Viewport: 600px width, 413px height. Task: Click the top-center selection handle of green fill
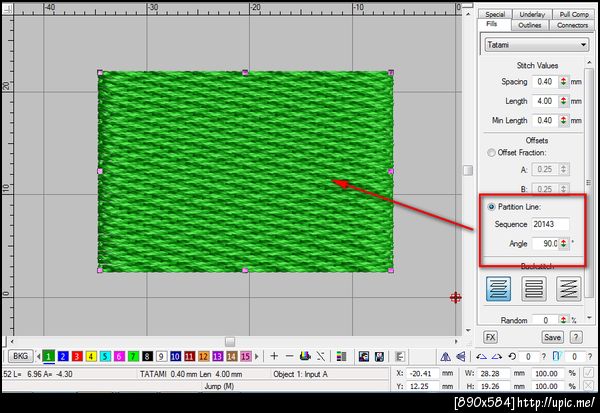pyautogui.click(x=245, y=72)
